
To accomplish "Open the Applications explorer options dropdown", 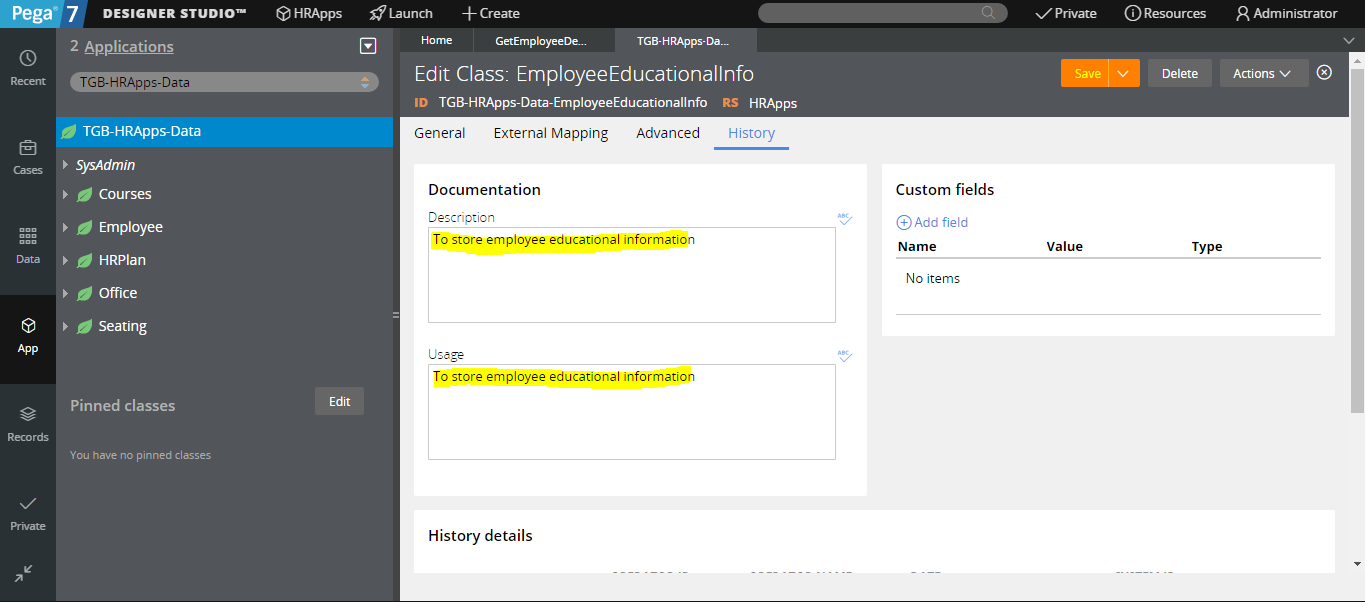I will [x=368, y=46].
